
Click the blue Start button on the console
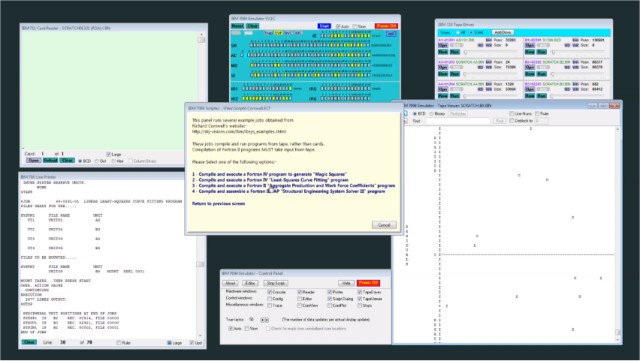(324, 26)
